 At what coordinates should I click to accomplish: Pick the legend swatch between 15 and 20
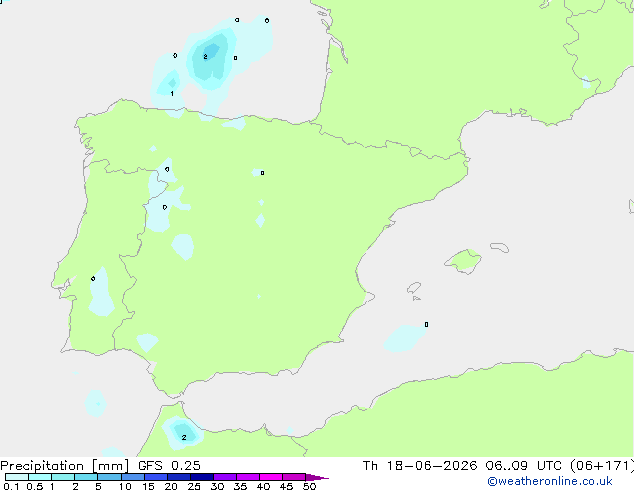click(x=156, y=477)
